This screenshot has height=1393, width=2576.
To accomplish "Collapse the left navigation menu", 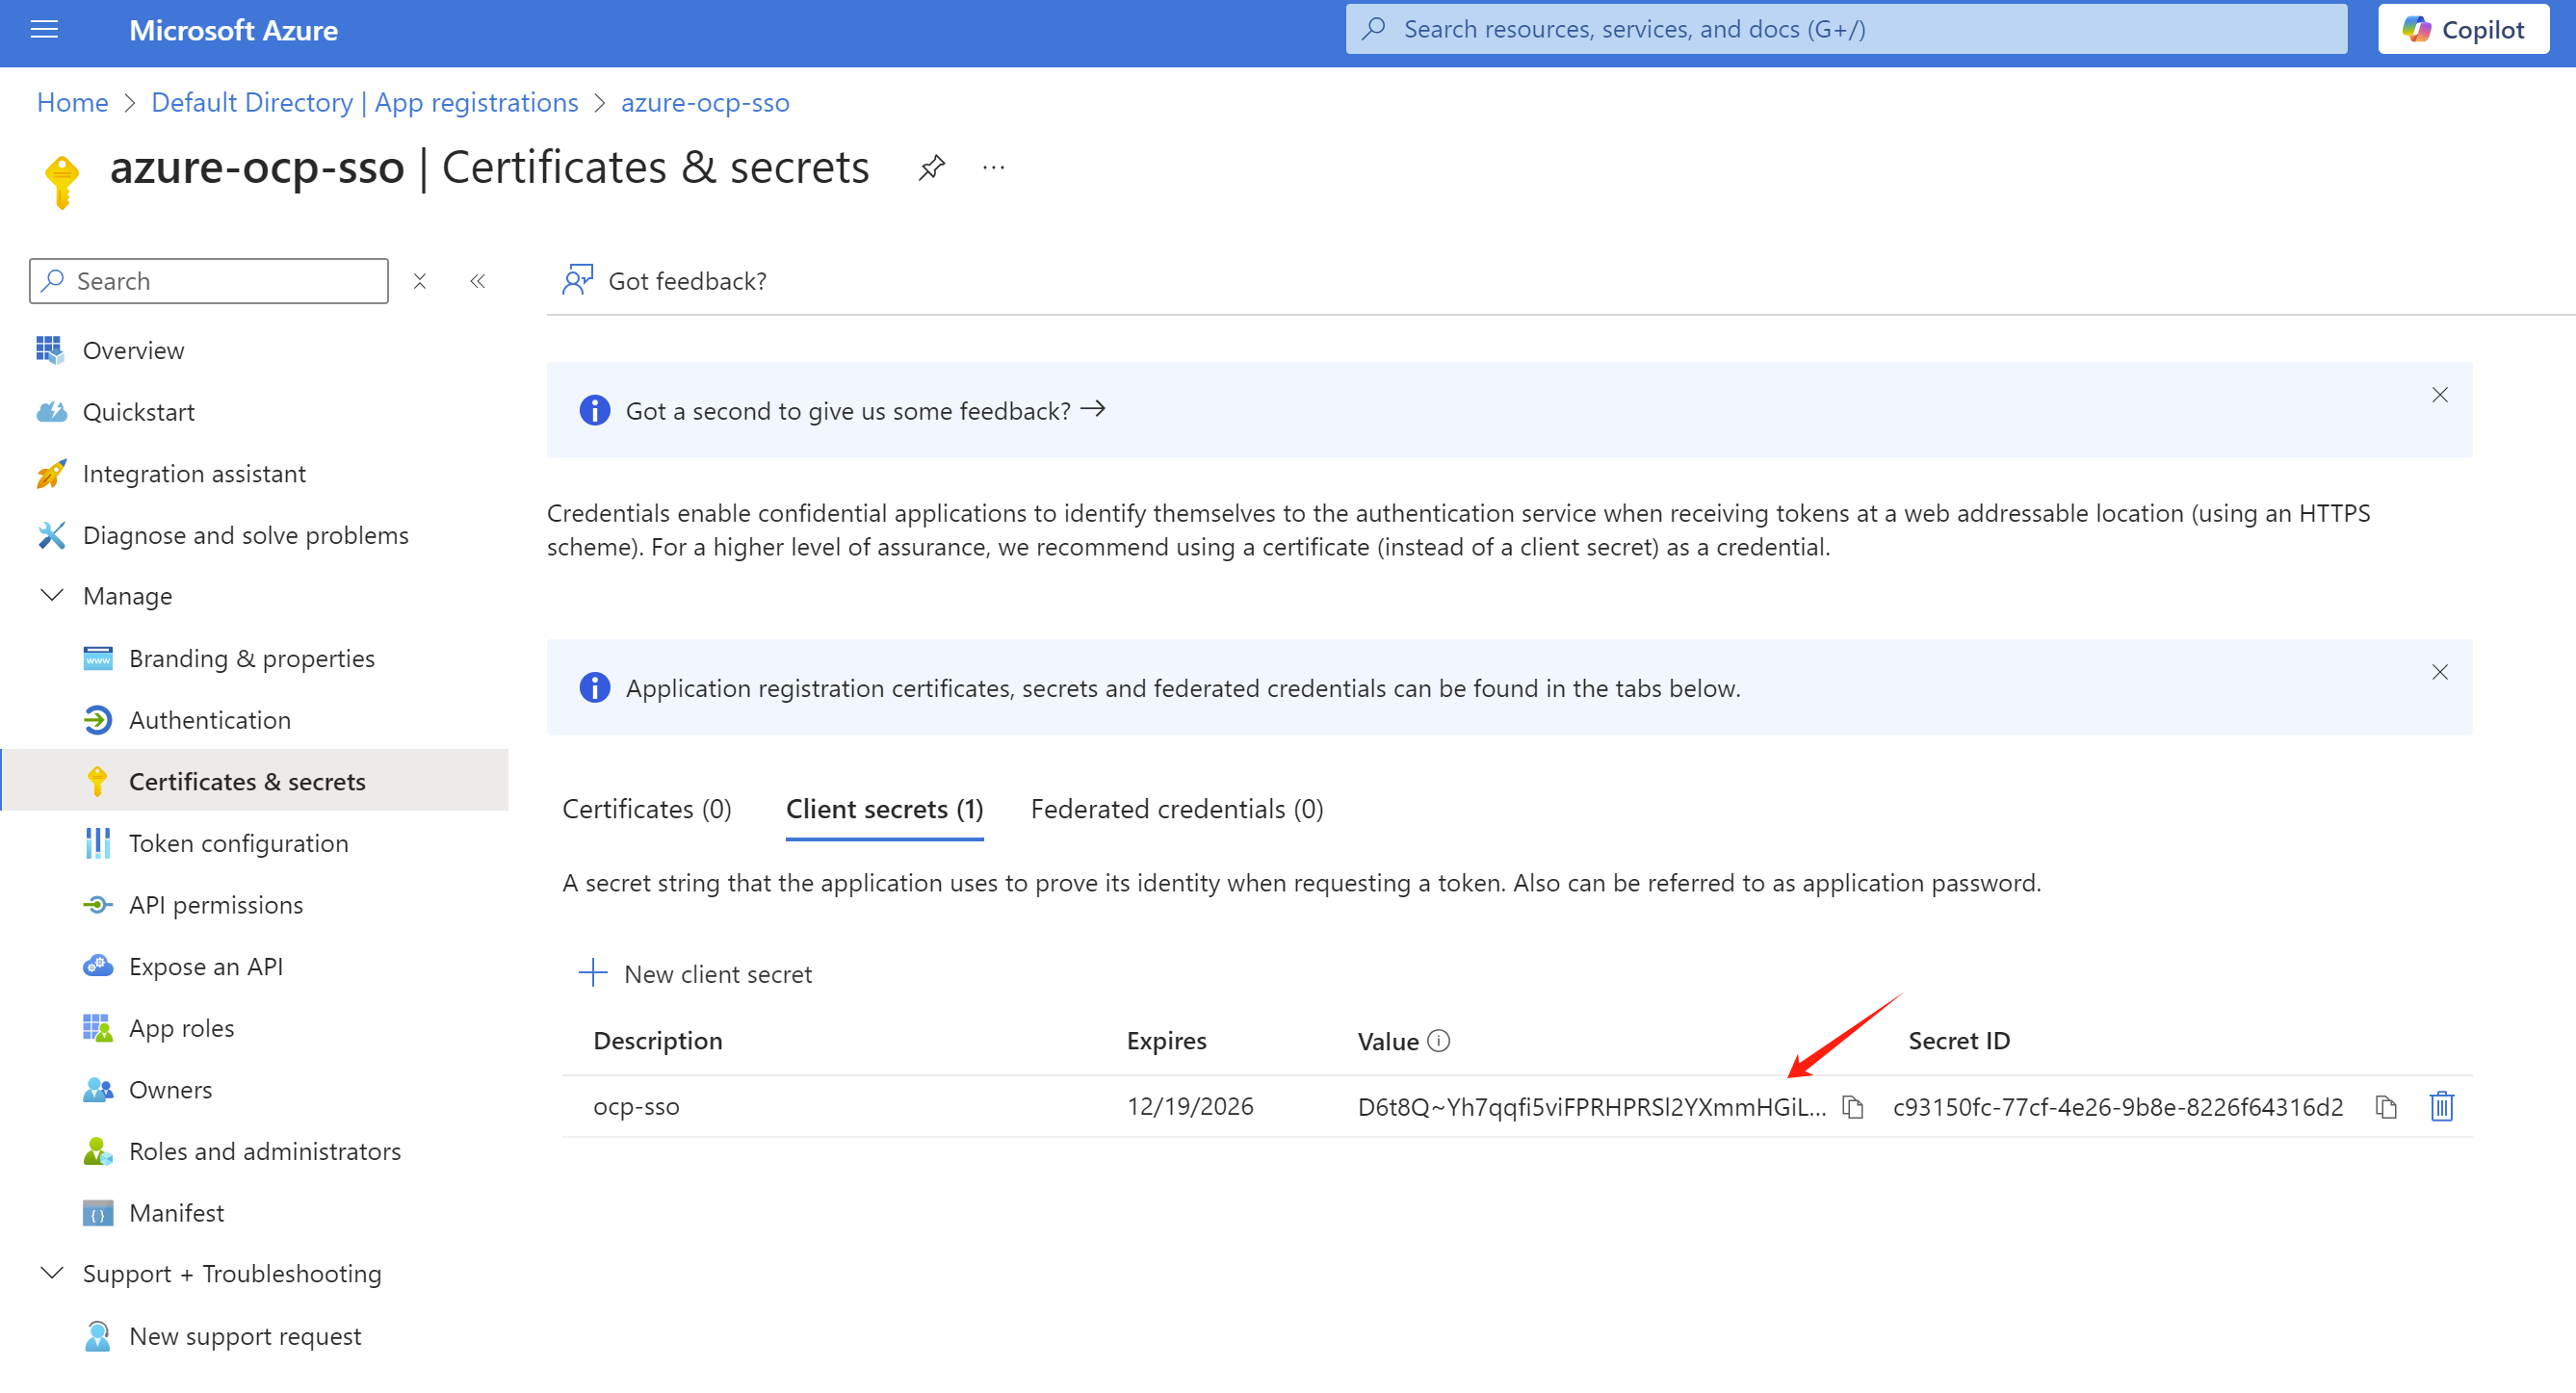I will pos(478,281).
